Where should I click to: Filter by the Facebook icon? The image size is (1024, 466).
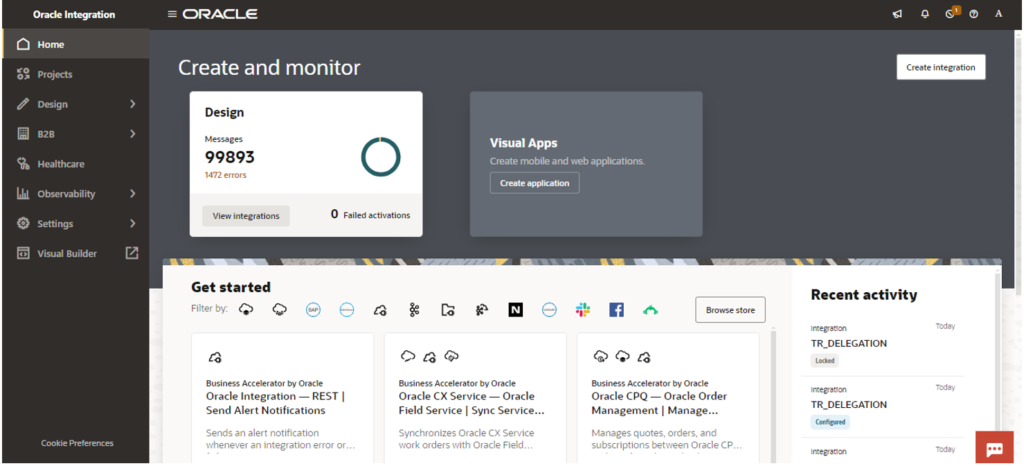616,310
